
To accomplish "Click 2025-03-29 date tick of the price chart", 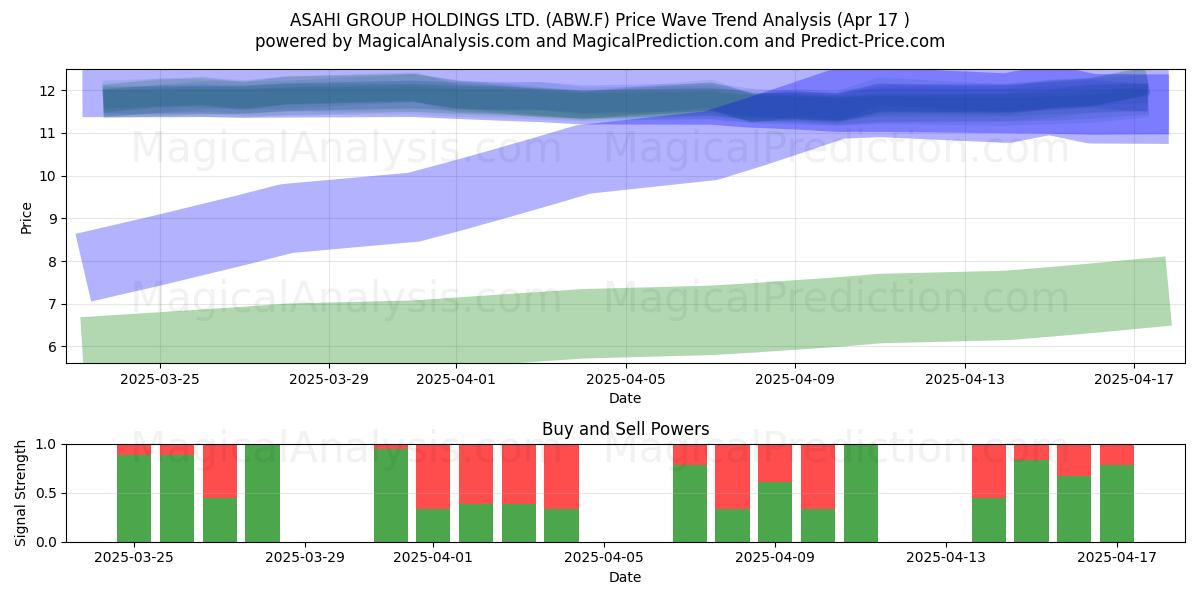I will [329, 380].
